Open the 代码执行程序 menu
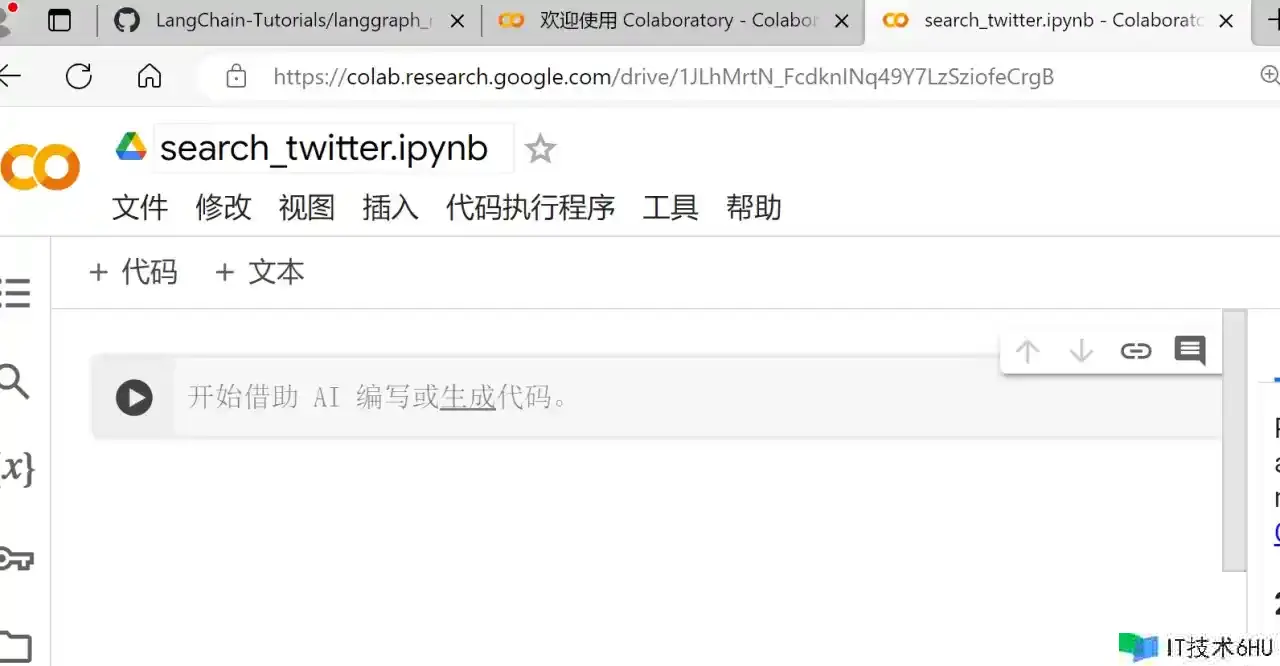 (530, 207)
